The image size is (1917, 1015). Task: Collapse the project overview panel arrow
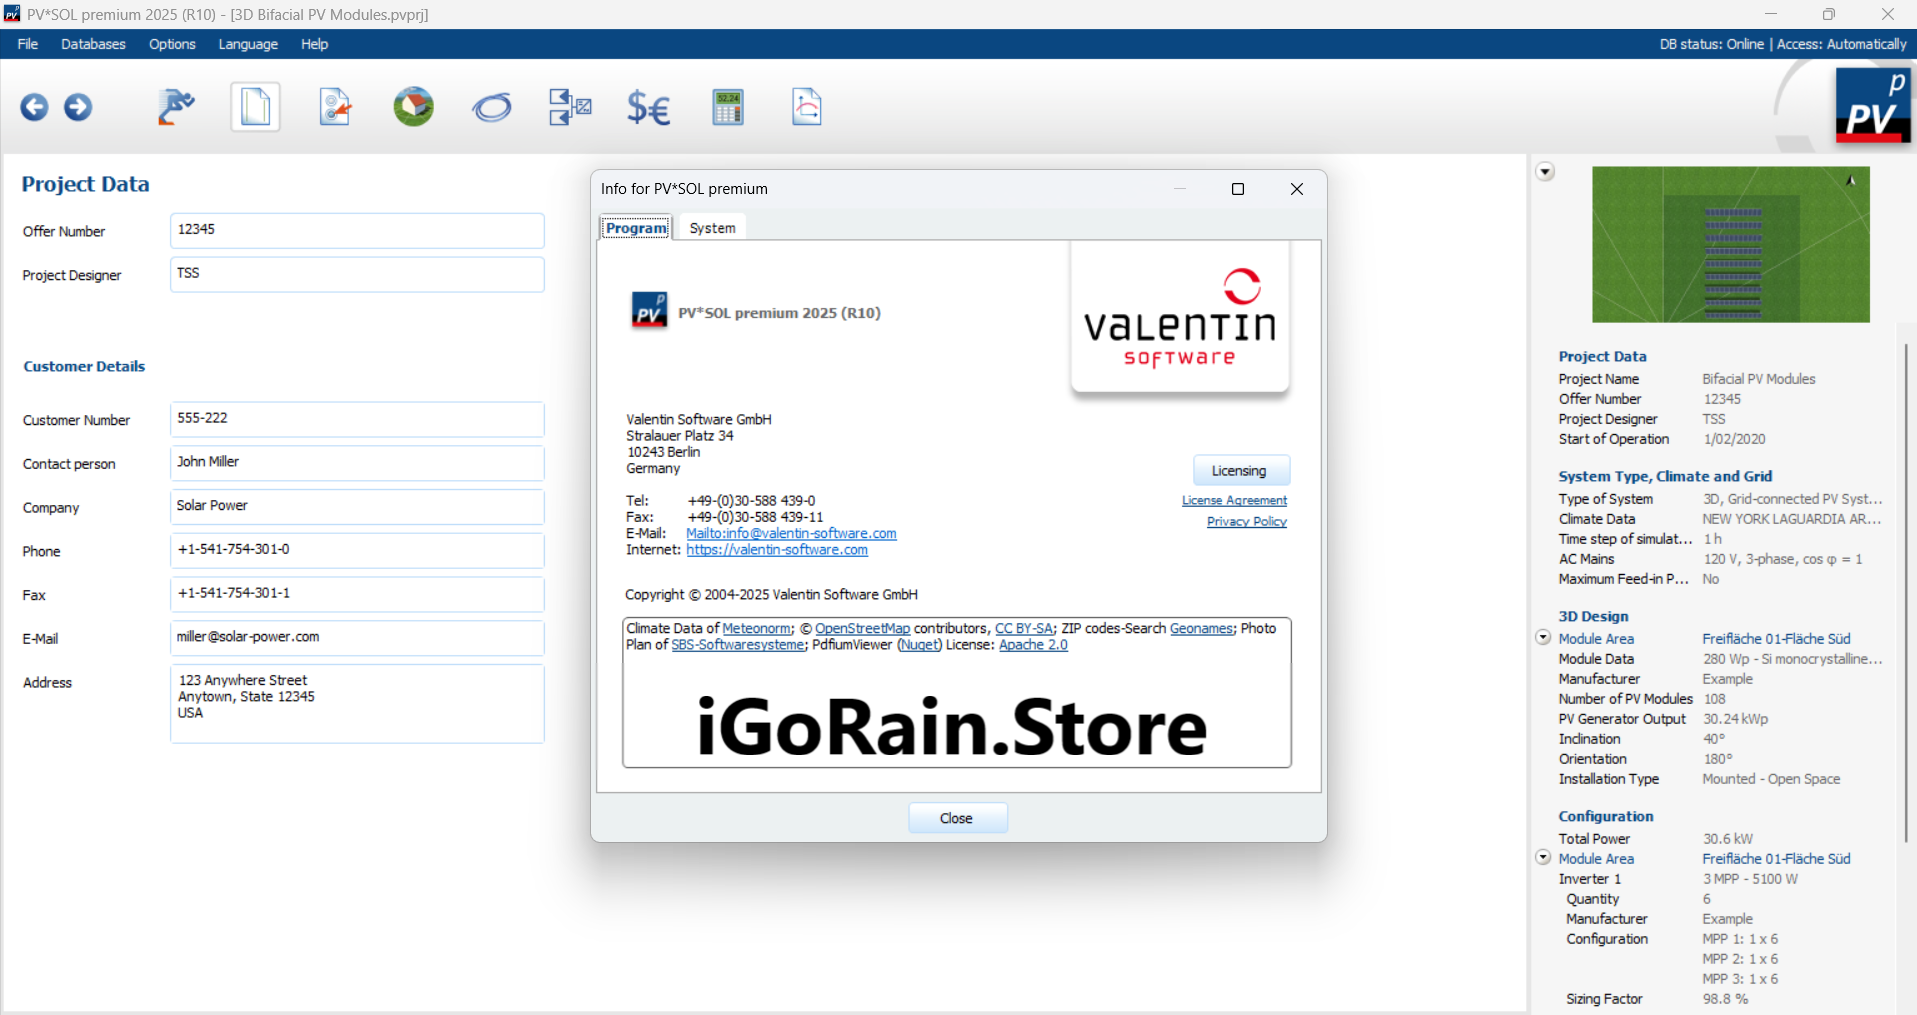tap(1545, 172)
